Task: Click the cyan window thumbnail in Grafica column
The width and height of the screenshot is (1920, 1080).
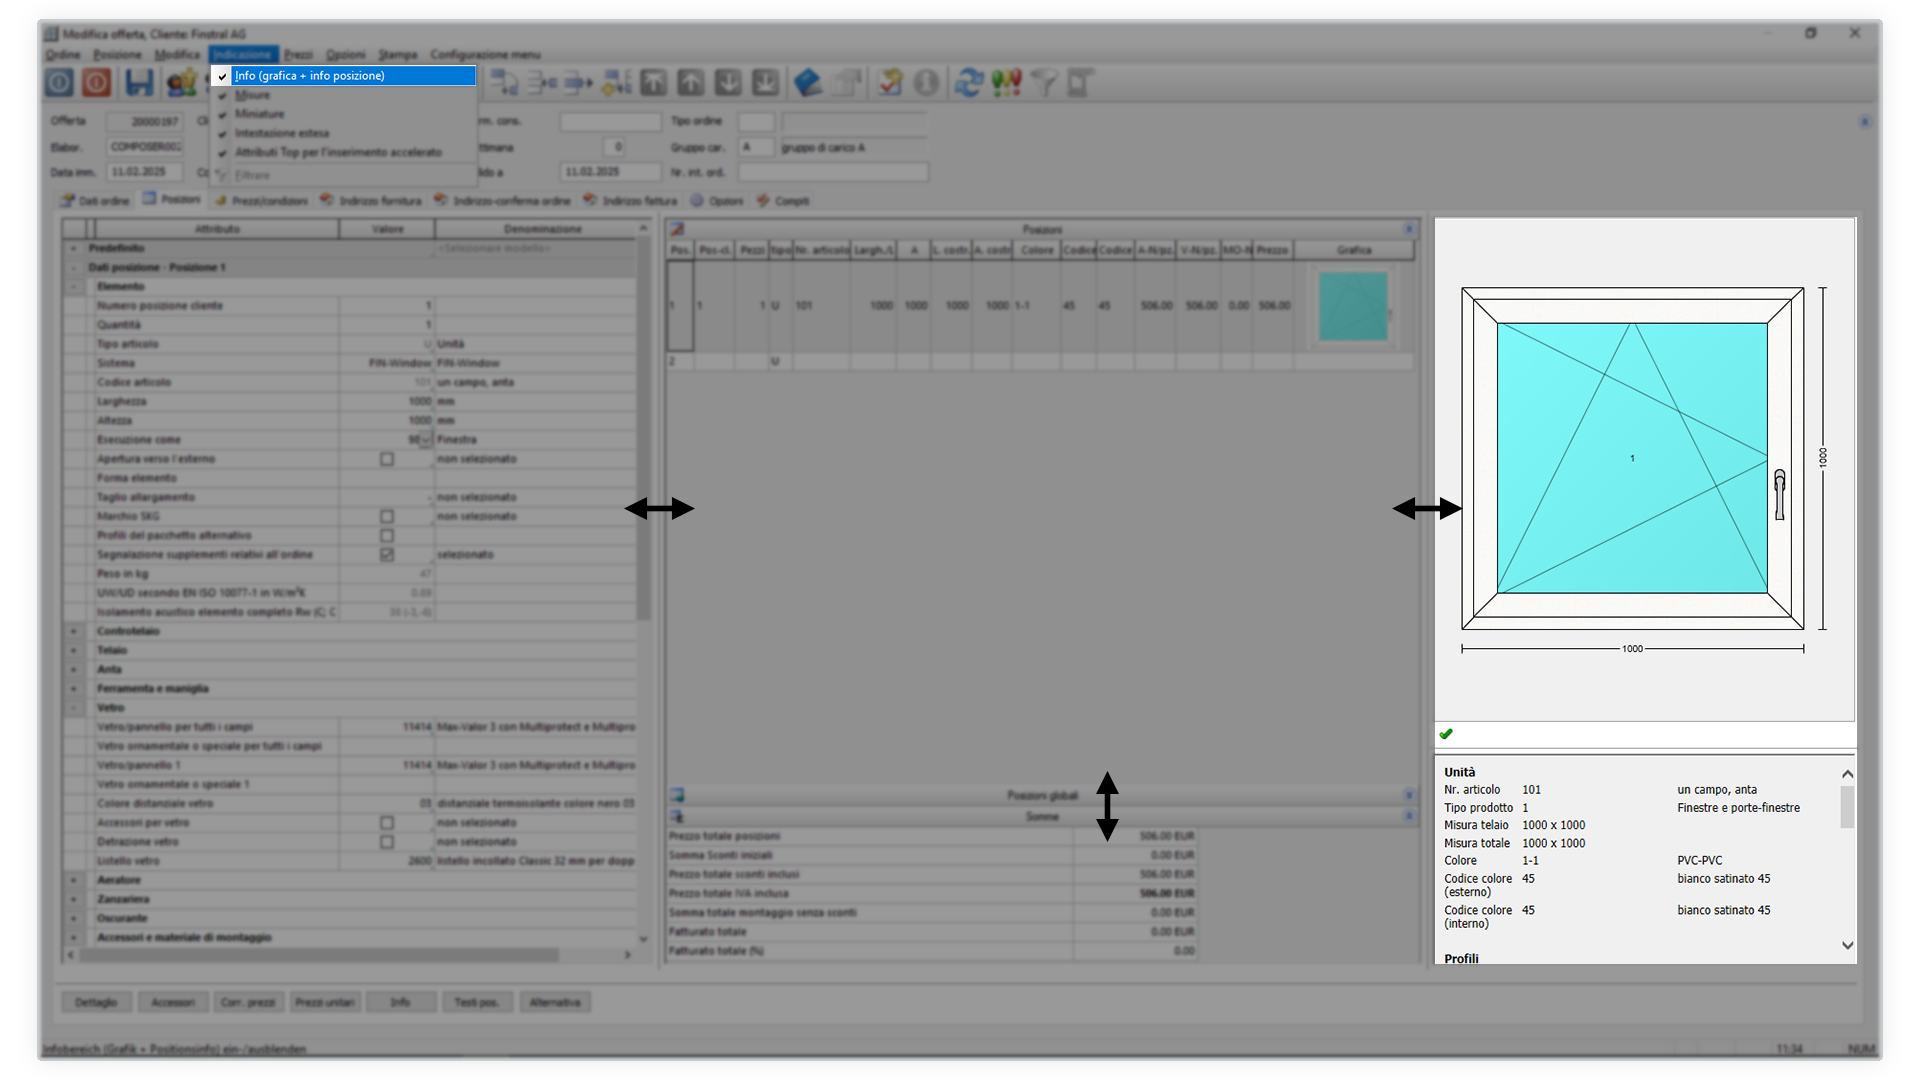Action: click(x=1353, y=306)
